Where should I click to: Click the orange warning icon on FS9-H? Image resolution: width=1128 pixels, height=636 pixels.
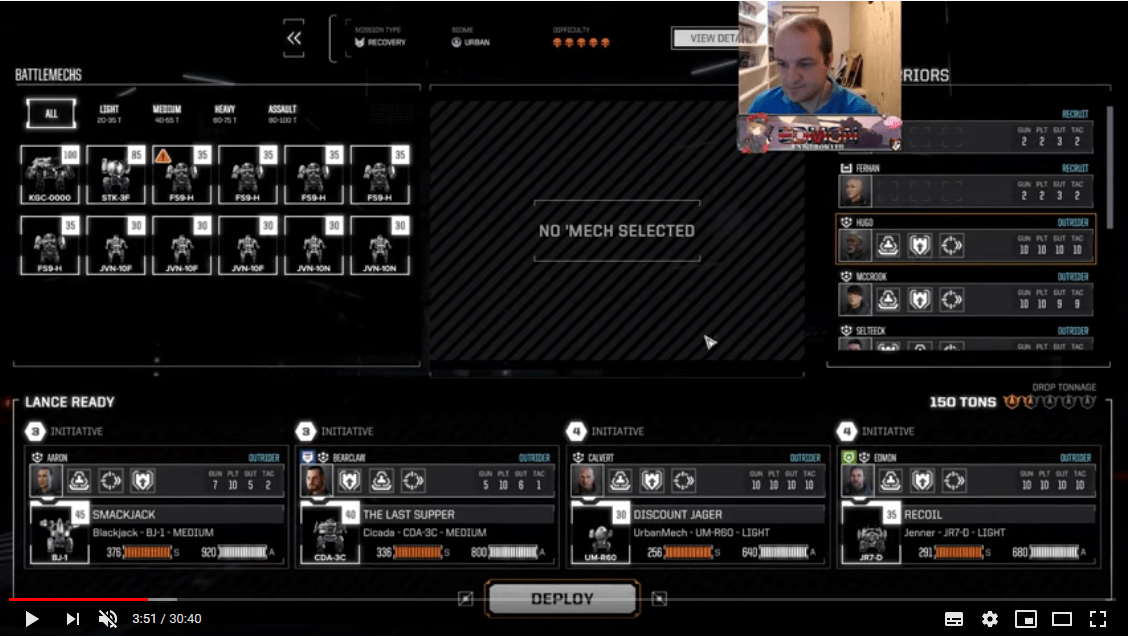(x=163, y=155)
